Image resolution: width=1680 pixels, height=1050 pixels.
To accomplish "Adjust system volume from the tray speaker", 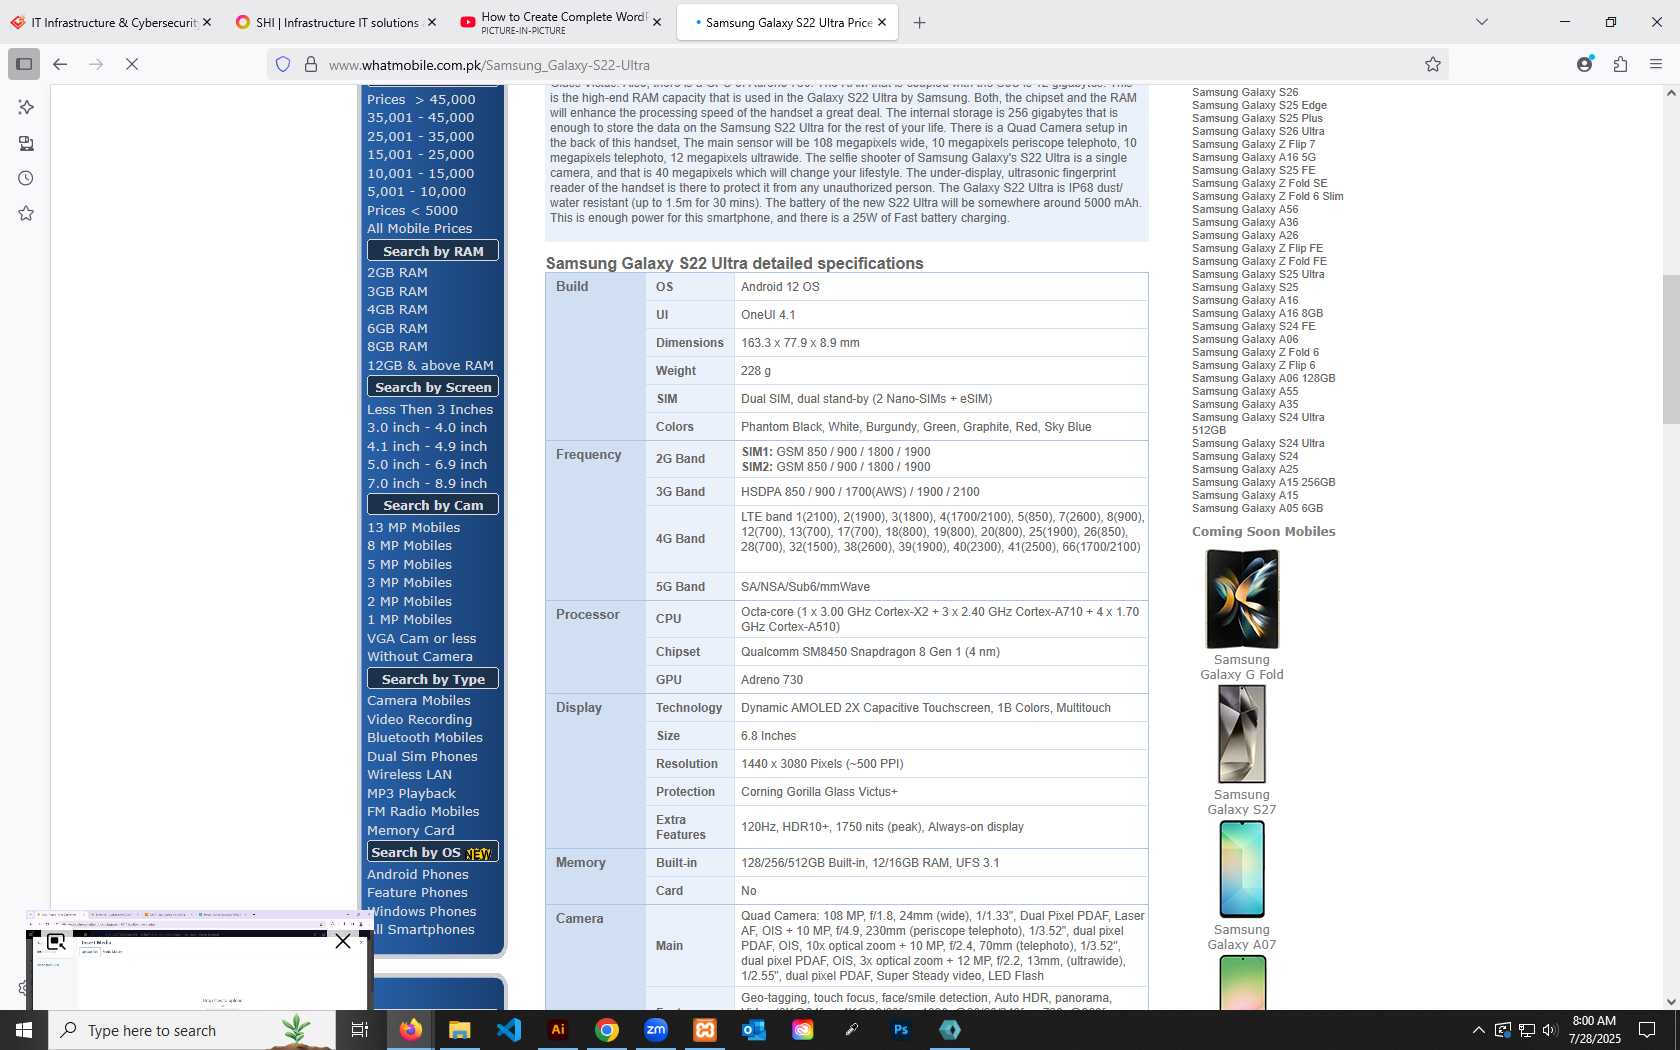I will (1550, 1030).
